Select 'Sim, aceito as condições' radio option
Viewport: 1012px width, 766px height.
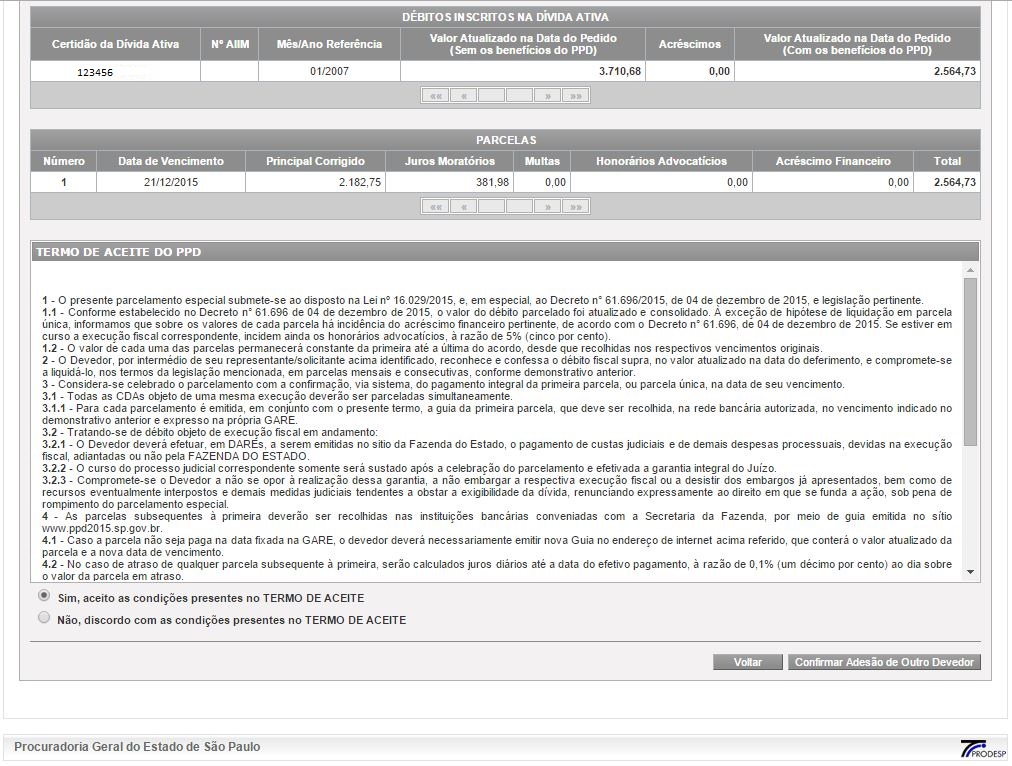(x=44, y=595)
